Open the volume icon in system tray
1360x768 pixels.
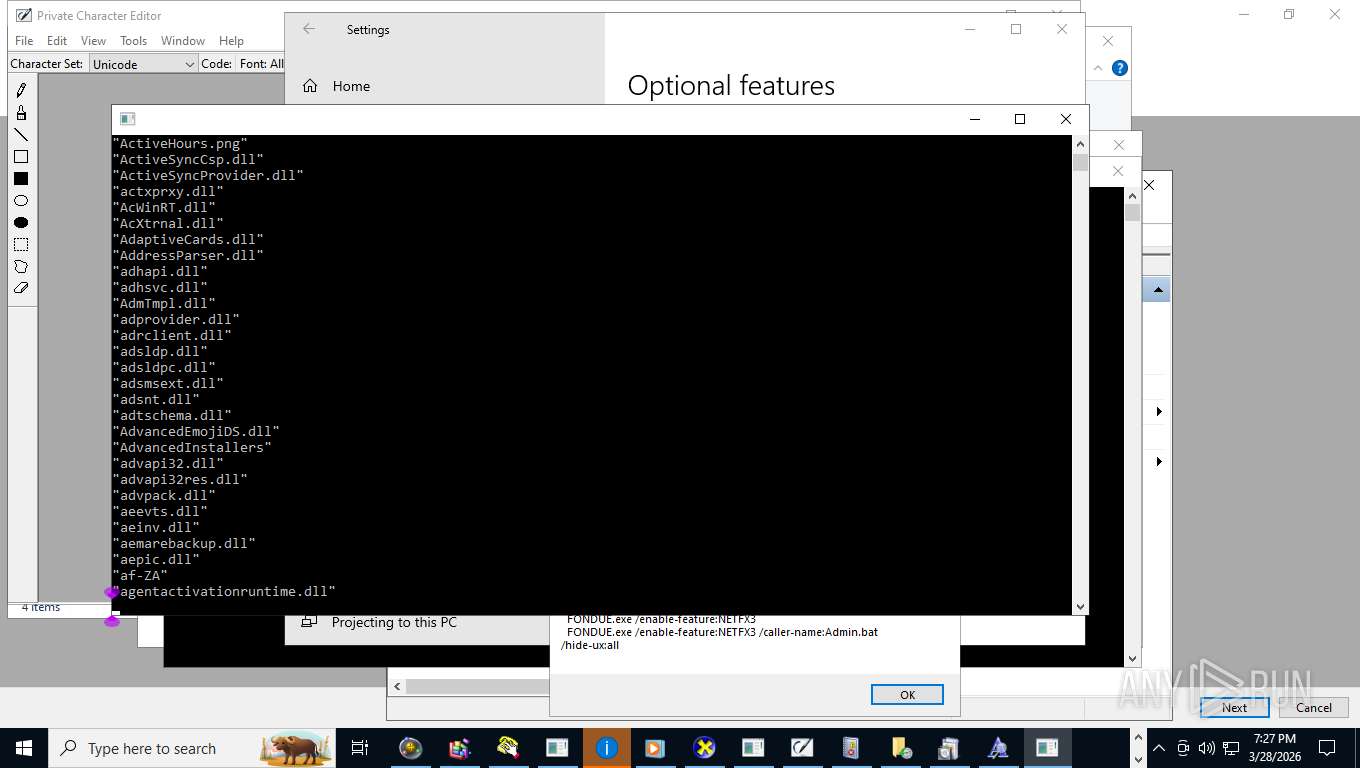[1206, 748]
